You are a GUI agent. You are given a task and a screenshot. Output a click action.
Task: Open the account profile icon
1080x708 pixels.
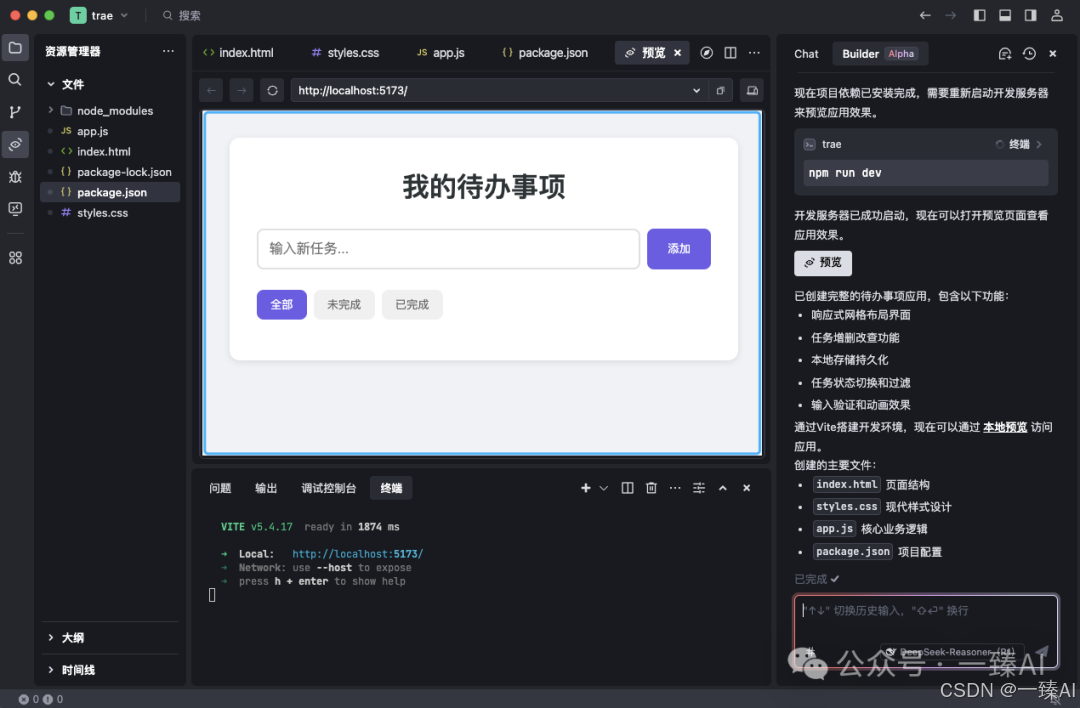coord(1057,15)
